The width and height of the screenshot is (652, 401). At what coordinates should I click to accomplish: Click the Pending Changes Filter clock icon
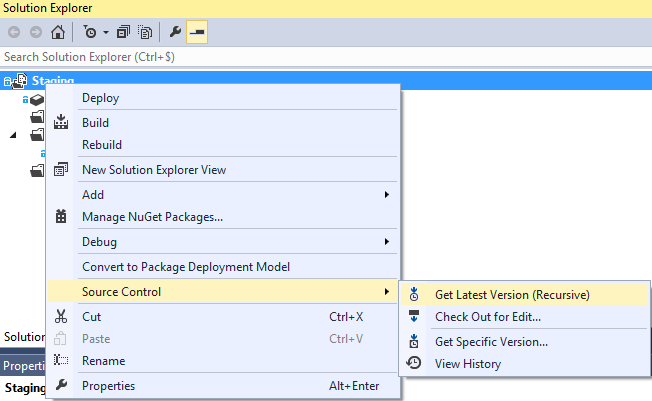88,33
